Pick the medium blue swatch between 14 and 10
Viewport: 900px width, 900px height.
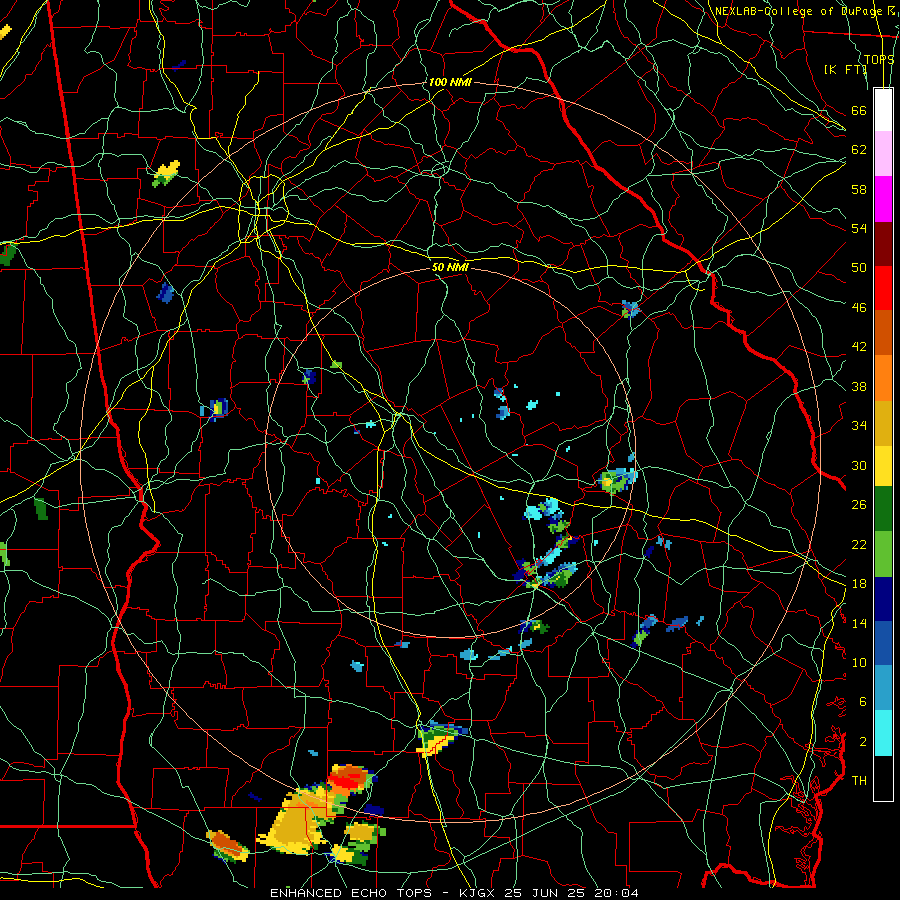pyautogui.click(x=883, y=643)
